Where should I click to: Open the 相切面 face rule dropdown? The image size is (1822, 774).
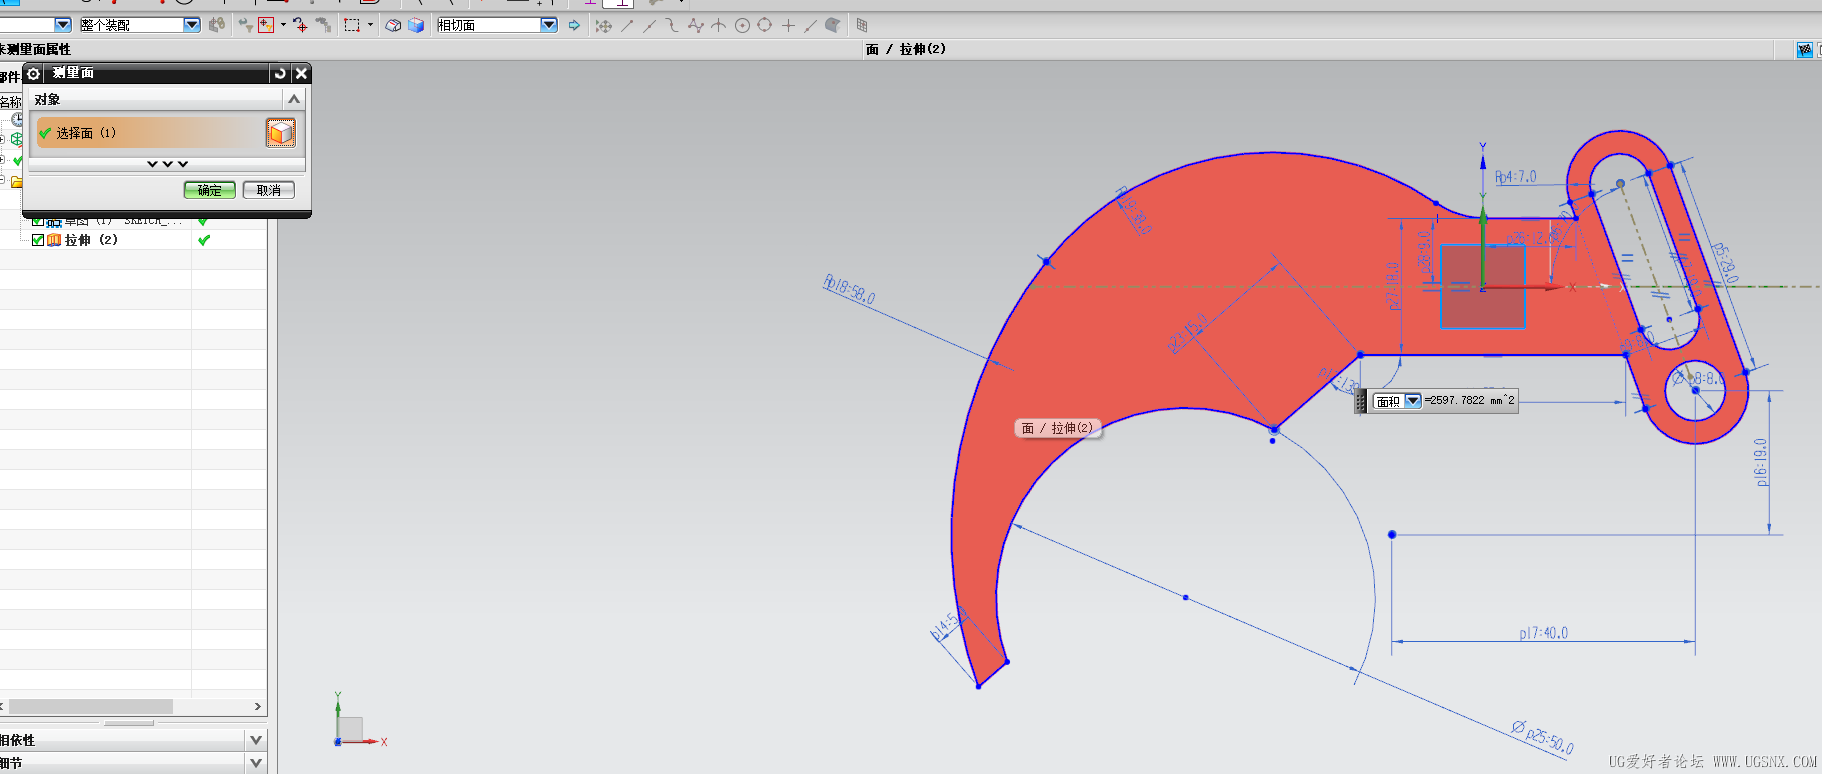point(549,25)
